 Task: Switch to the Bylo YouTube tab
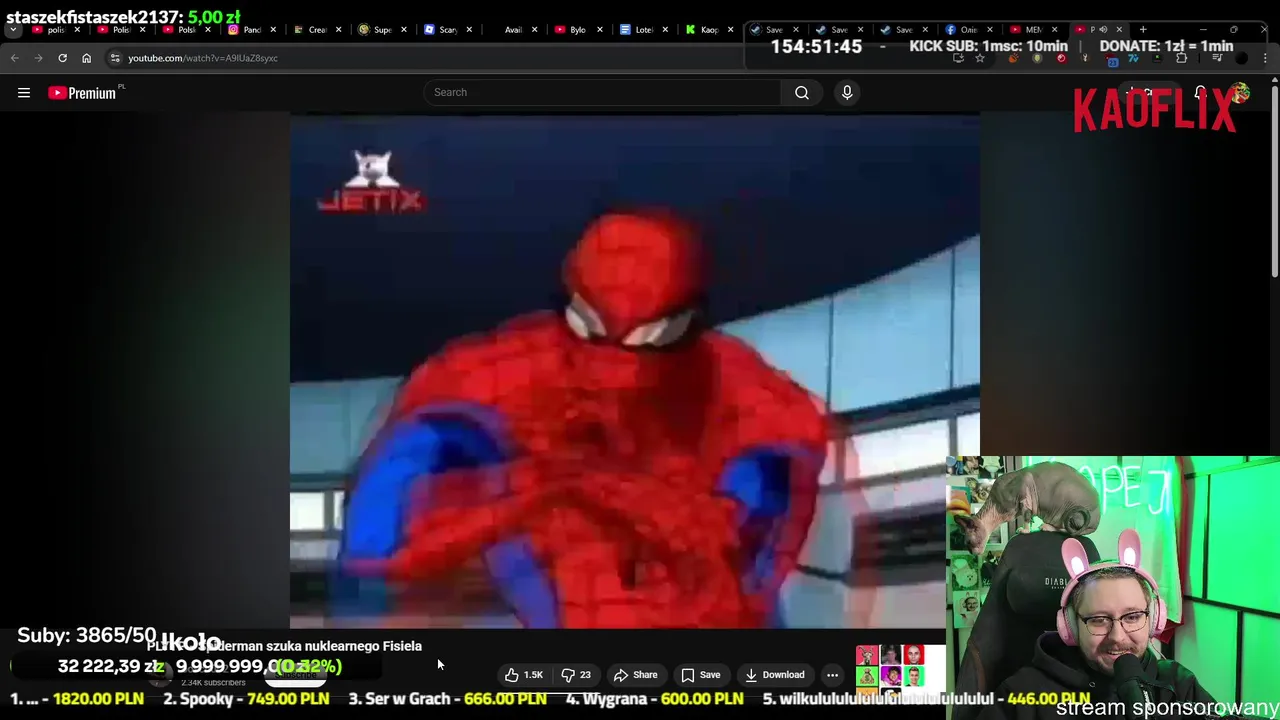(x=576, y=30)
